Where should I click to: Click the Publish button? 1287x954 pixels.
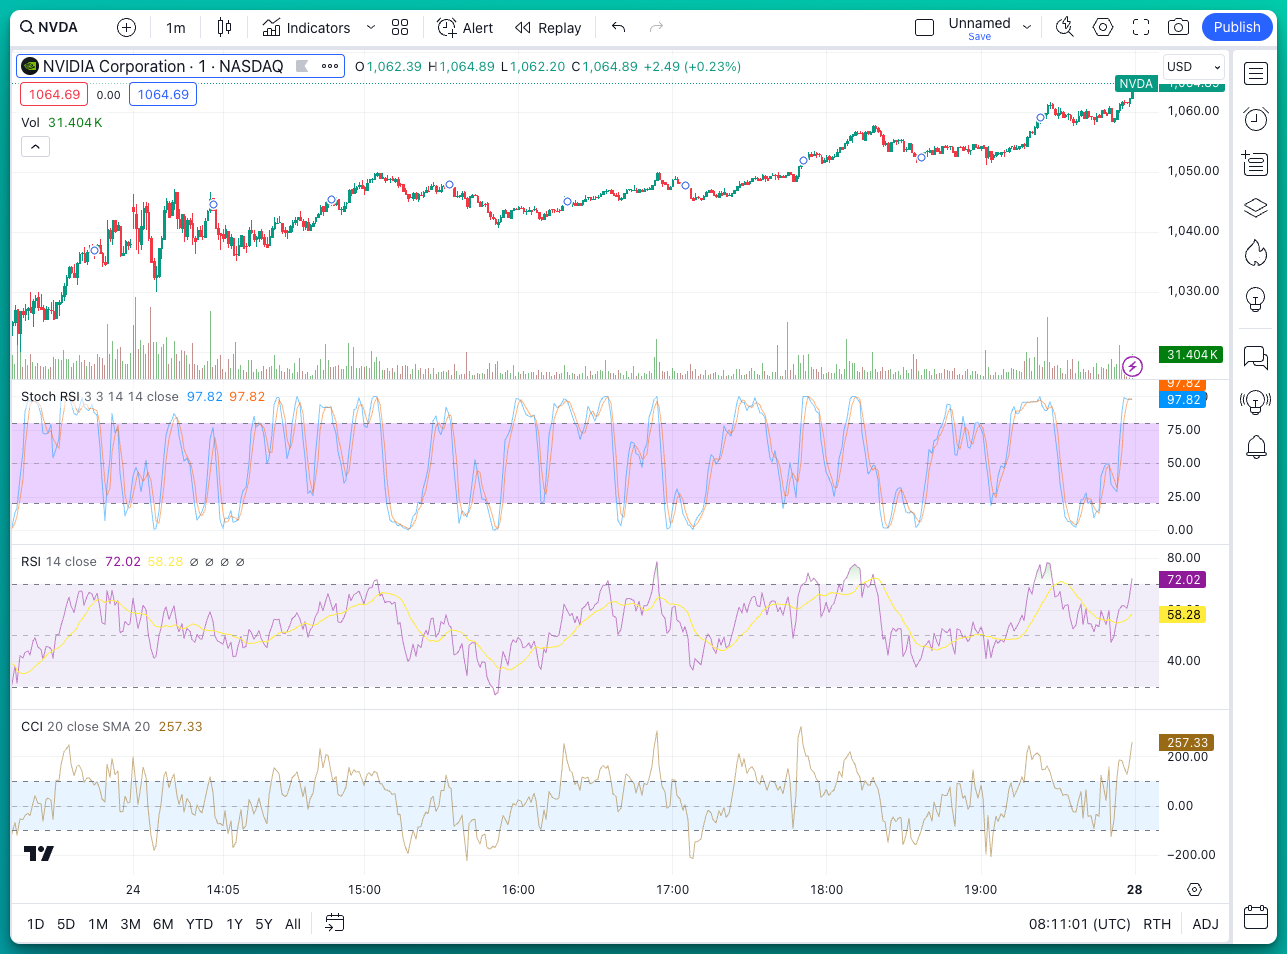1237,27
